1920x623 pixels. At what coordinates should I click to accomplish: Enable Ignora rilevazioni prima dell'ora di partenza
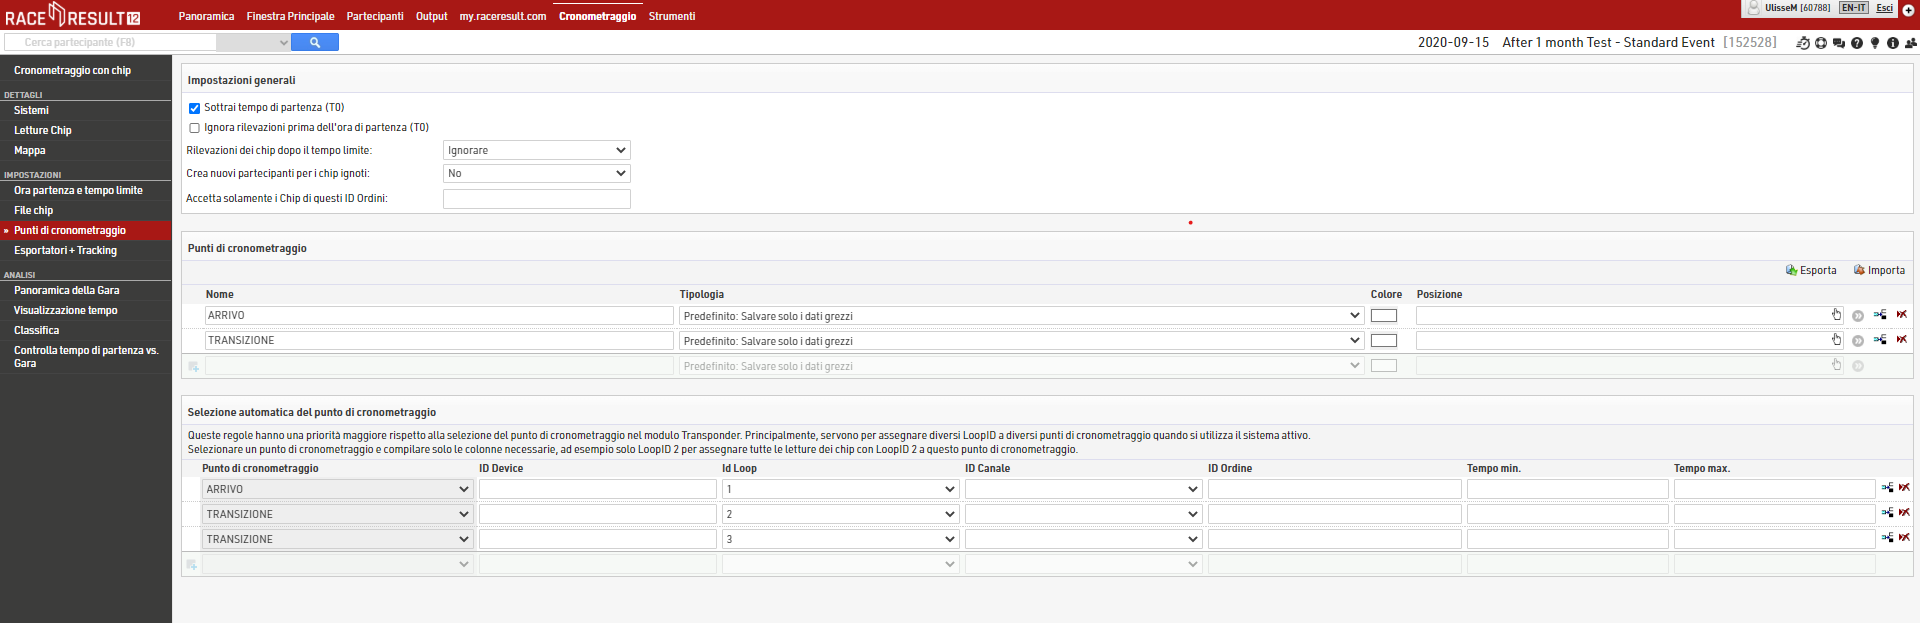(194, 128)
